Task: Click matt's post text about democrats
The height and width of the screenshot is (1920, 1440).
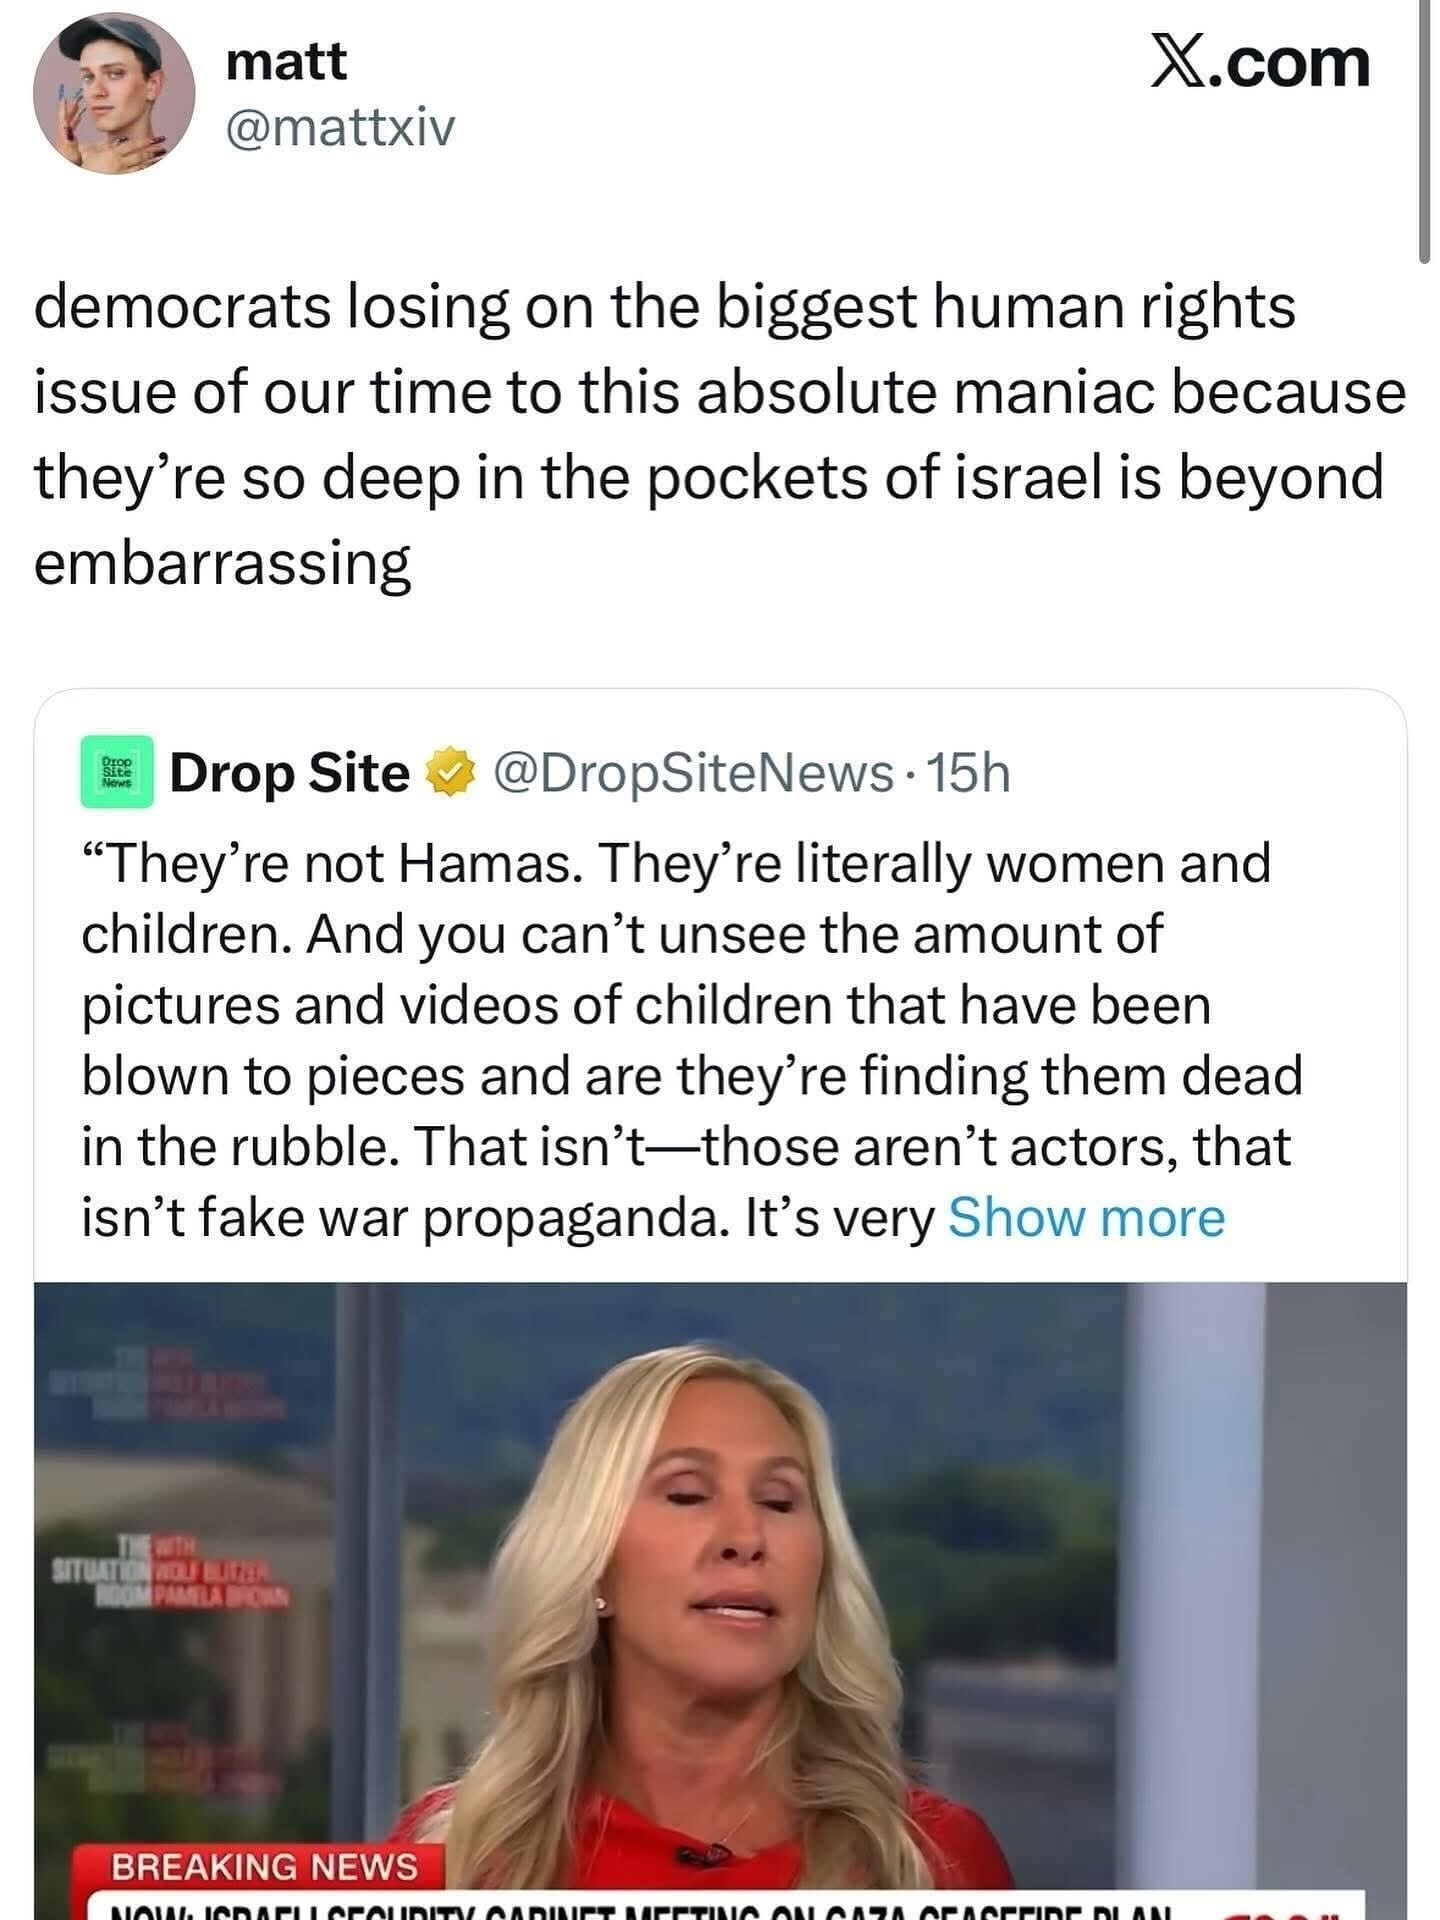Action: coord(720,390)
